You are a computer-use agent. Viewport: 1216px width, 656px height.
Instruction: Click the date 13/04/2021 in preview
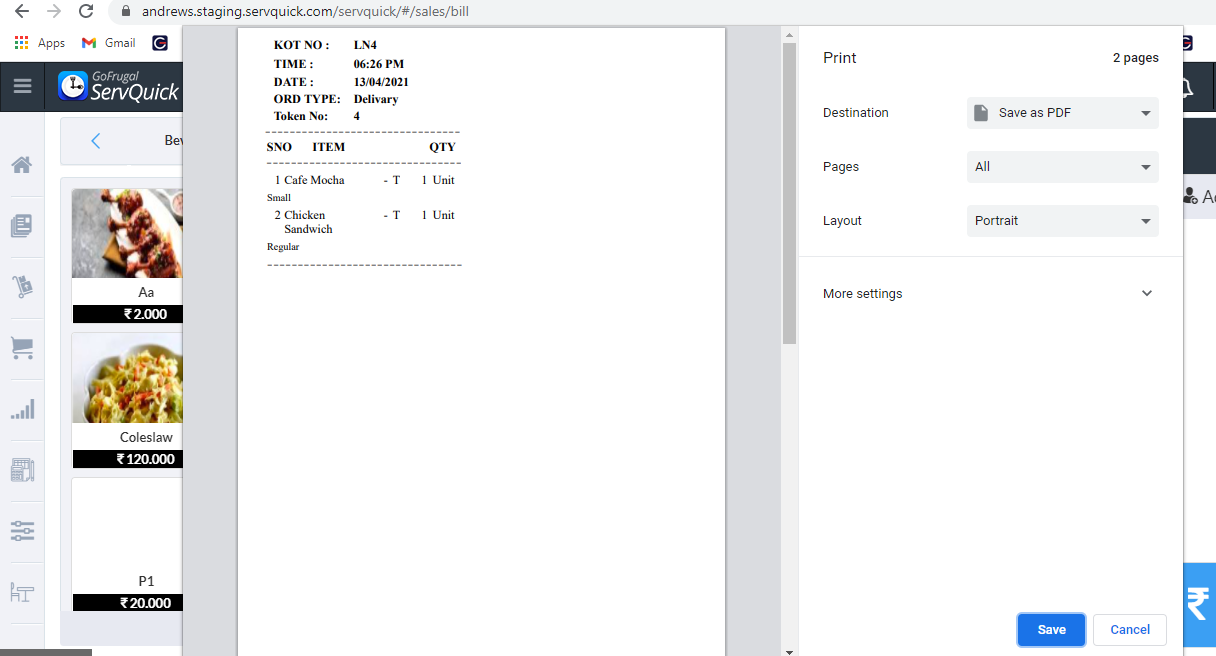pyautogui.click(x=381, y=82)
